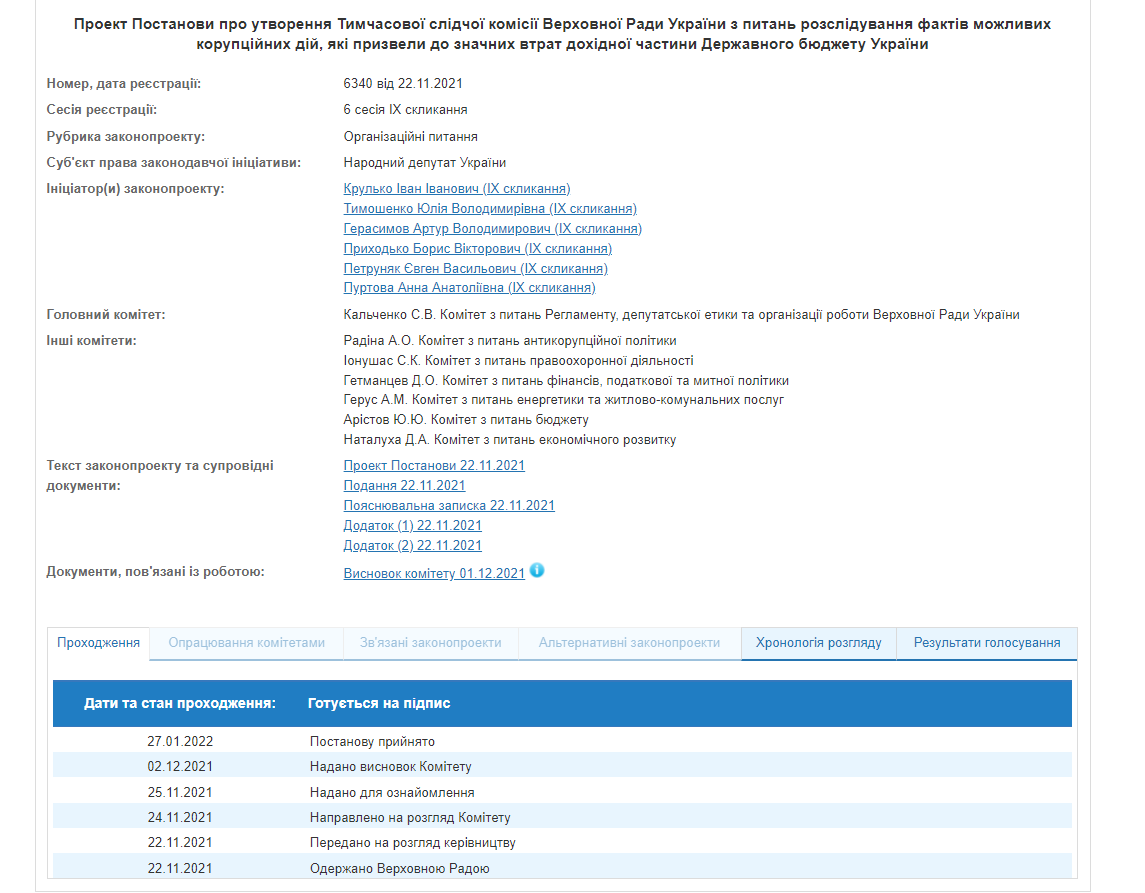
Task: Click label Ініціатор(и) законопроекту
Action: (135, 188)
